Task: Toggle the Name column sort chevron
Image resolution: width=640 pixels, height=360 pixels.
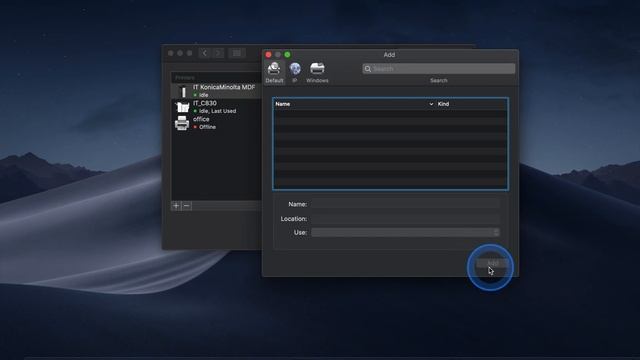Action: [x=431, y=104]
